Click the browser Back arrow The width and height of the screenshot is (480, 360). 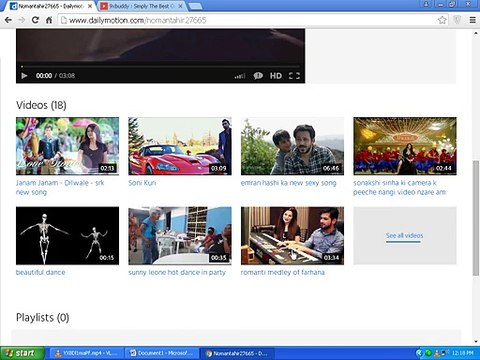click(8, 20)
